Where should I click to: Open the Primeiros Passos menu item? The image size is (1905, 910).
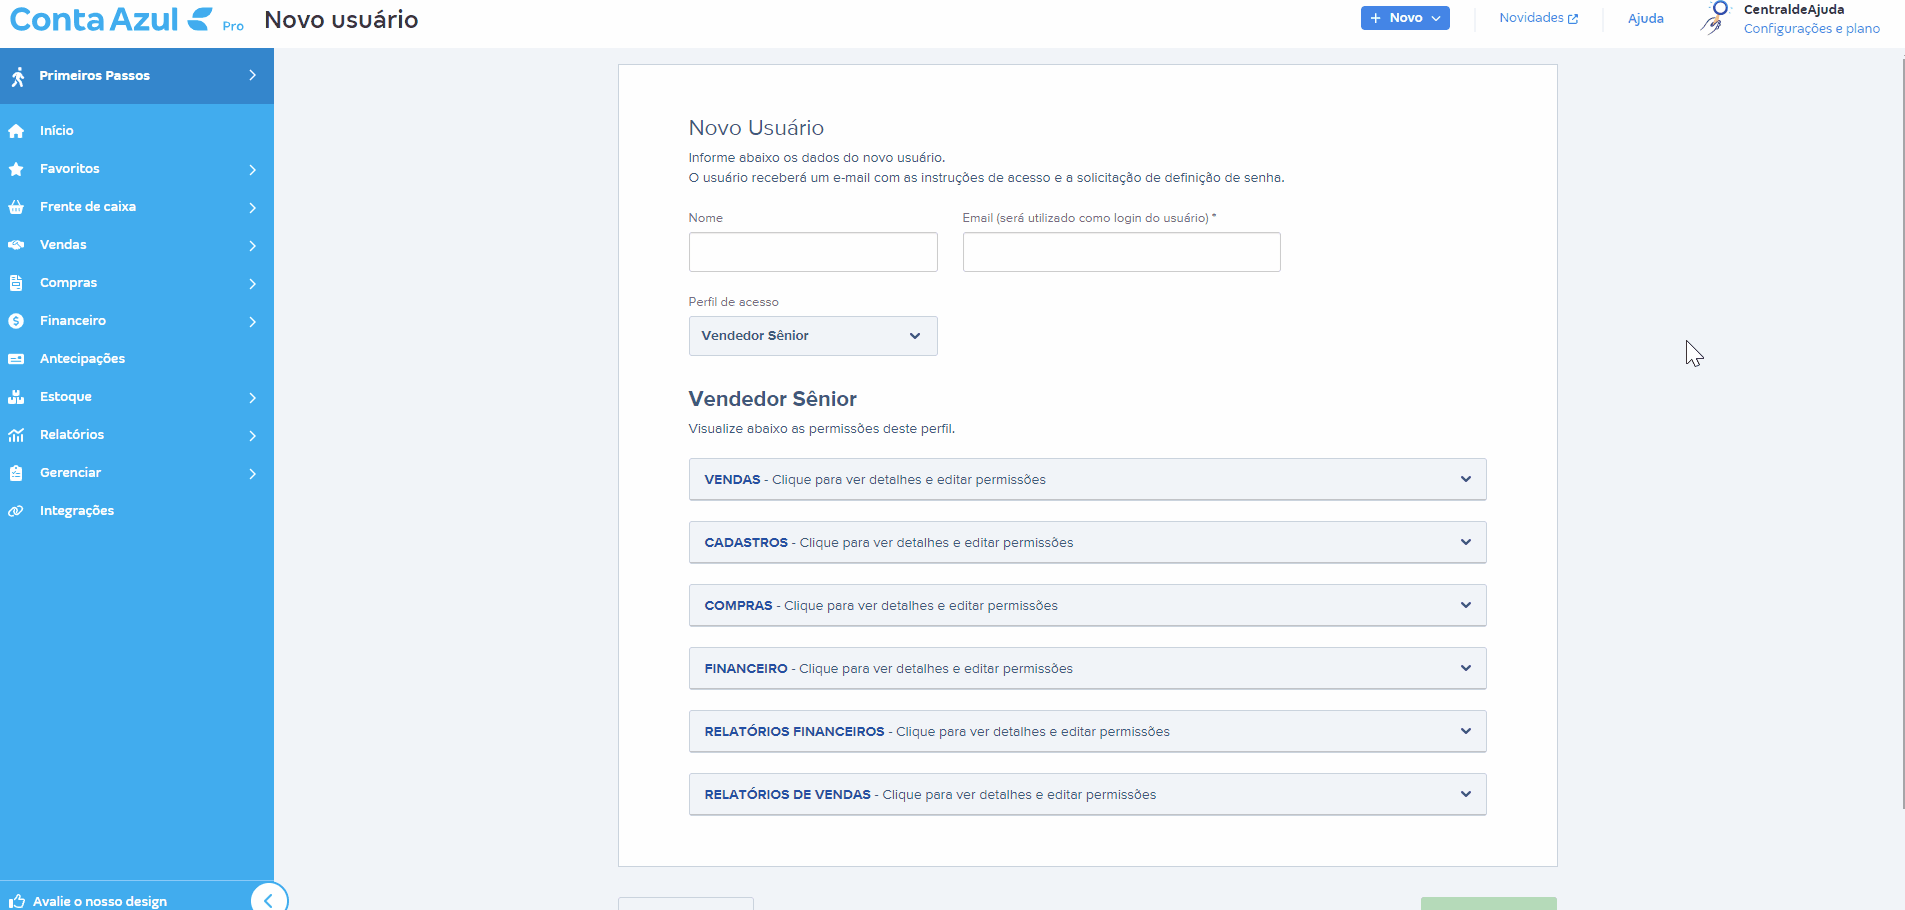pos(137,76)
